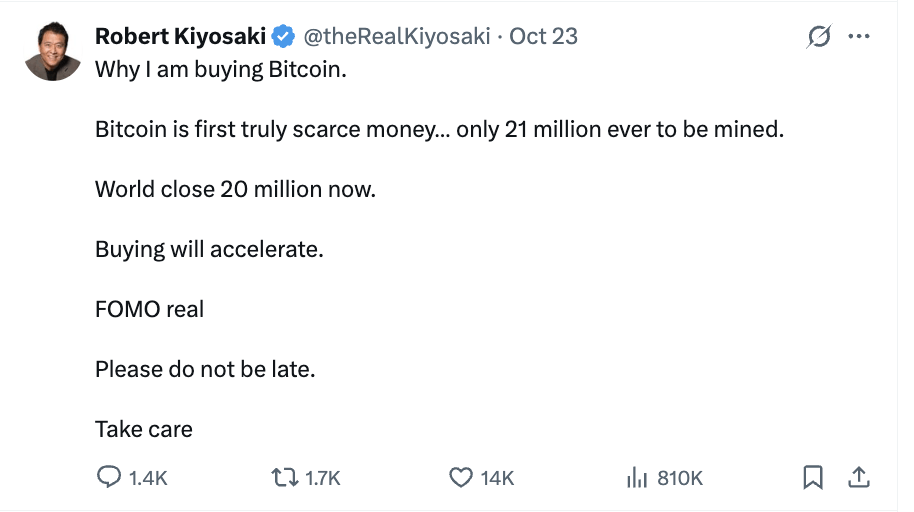Click the "Why I am buying Bitcoin." line
This screenshot has width=914, height=512.
[220, 71]
